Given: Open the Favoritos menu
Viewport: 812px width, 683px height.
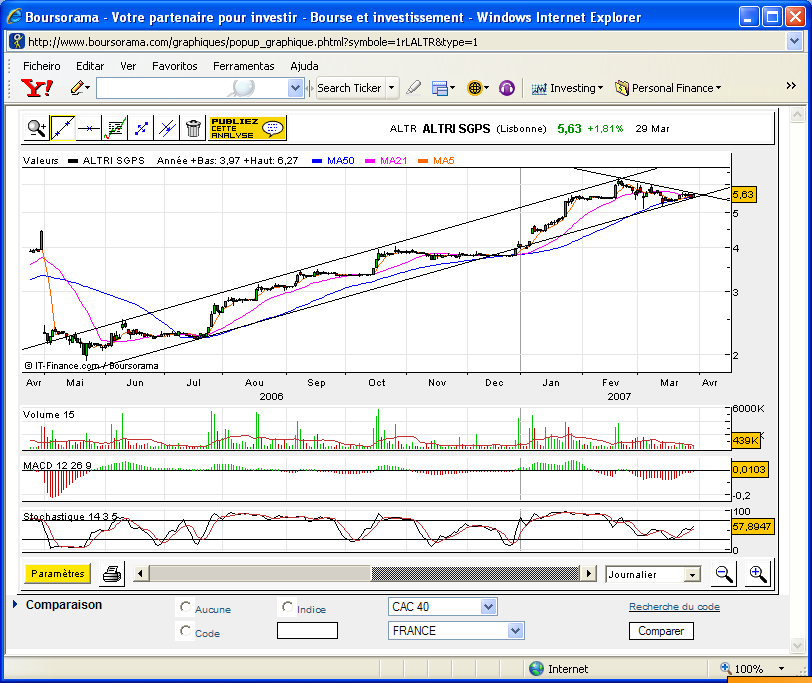Looking at the screenshot, I should pos(175,66).
